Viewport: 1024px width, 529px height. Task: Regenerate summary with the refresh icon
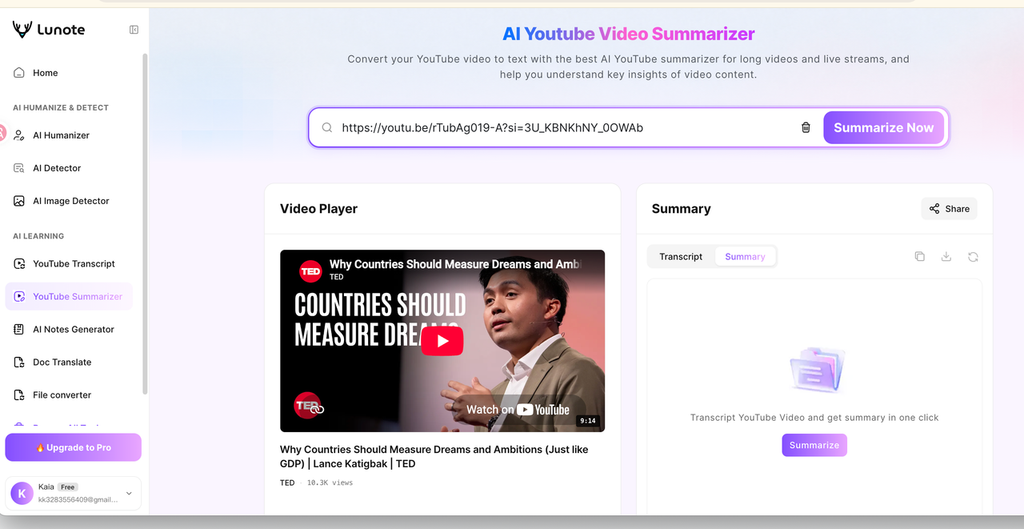tap(973, 257)
